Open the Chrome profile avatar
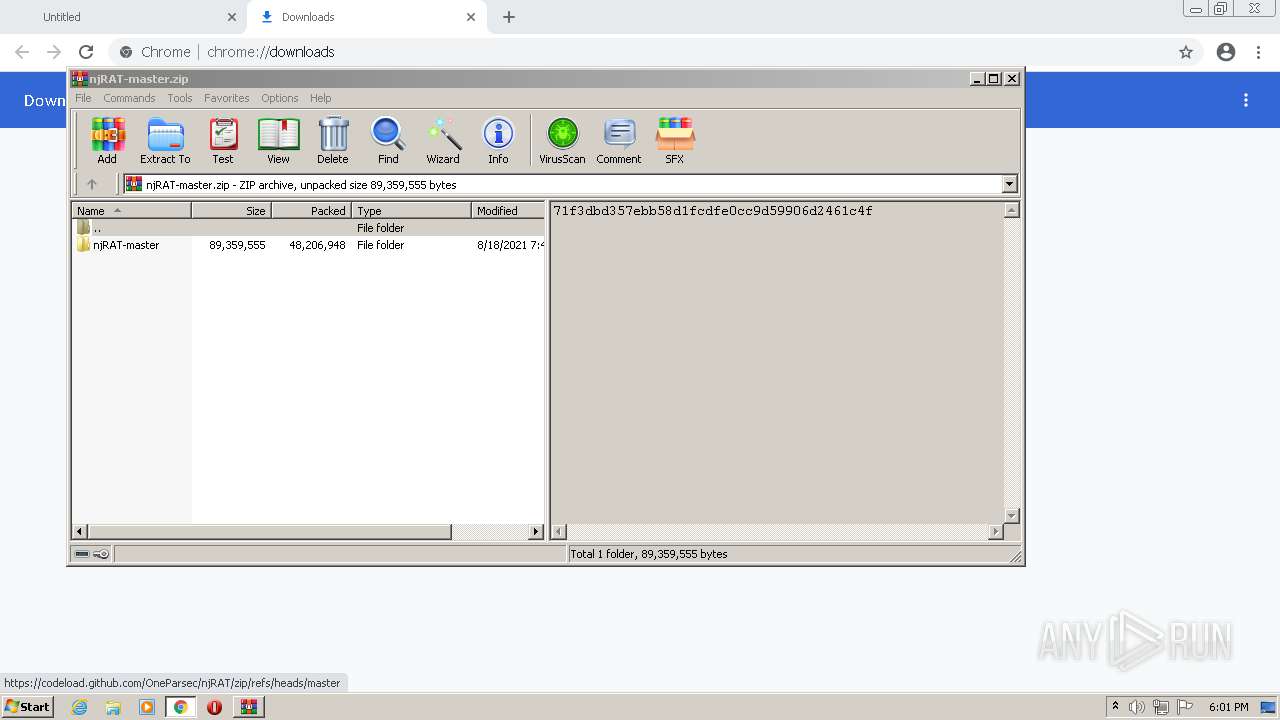The image size is (1280, 720). click(1226, 52)
